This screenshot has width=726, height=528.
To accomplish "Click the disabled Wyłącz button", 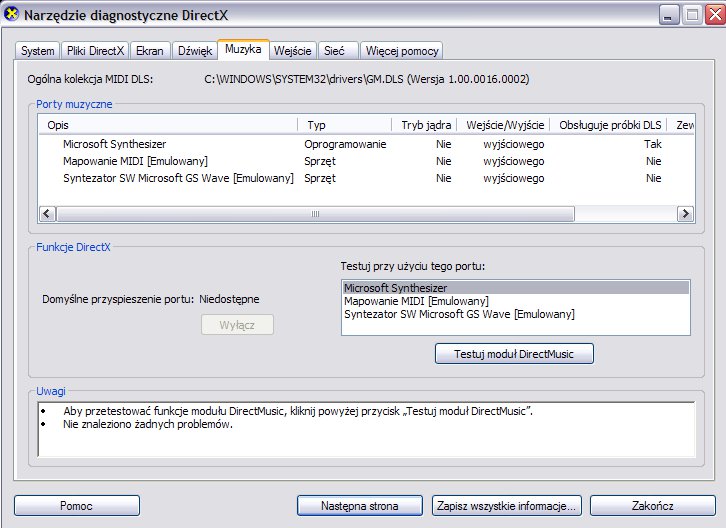I will 237,325.
